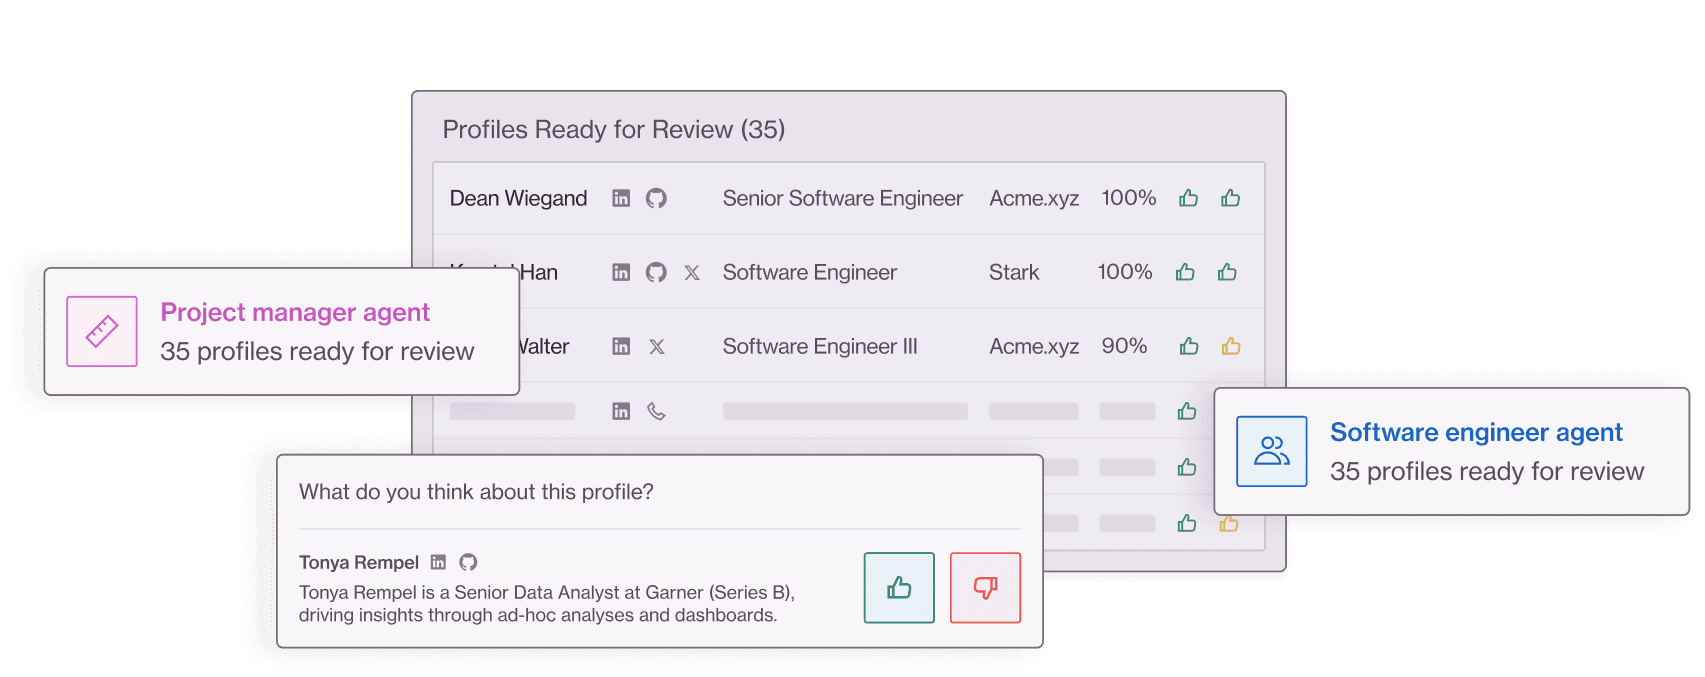Click the X icon in Walter's row
The height and width of the screenshot is (677, 1705).
click(656, 346)
